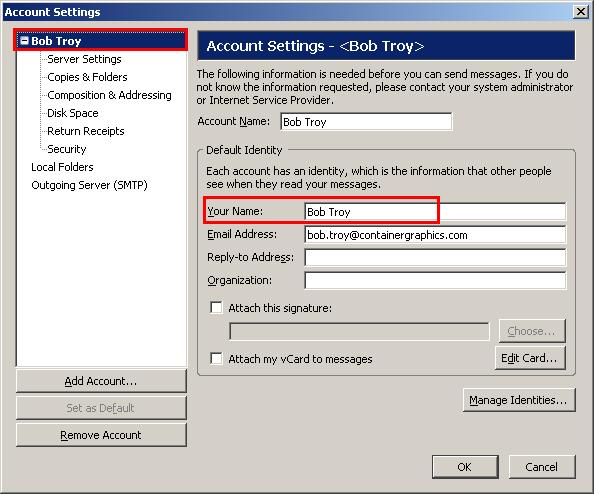The height and width of the screenshot is (494, 594).
Task: Select Local Folders account
Action: (x=62, y=167)
